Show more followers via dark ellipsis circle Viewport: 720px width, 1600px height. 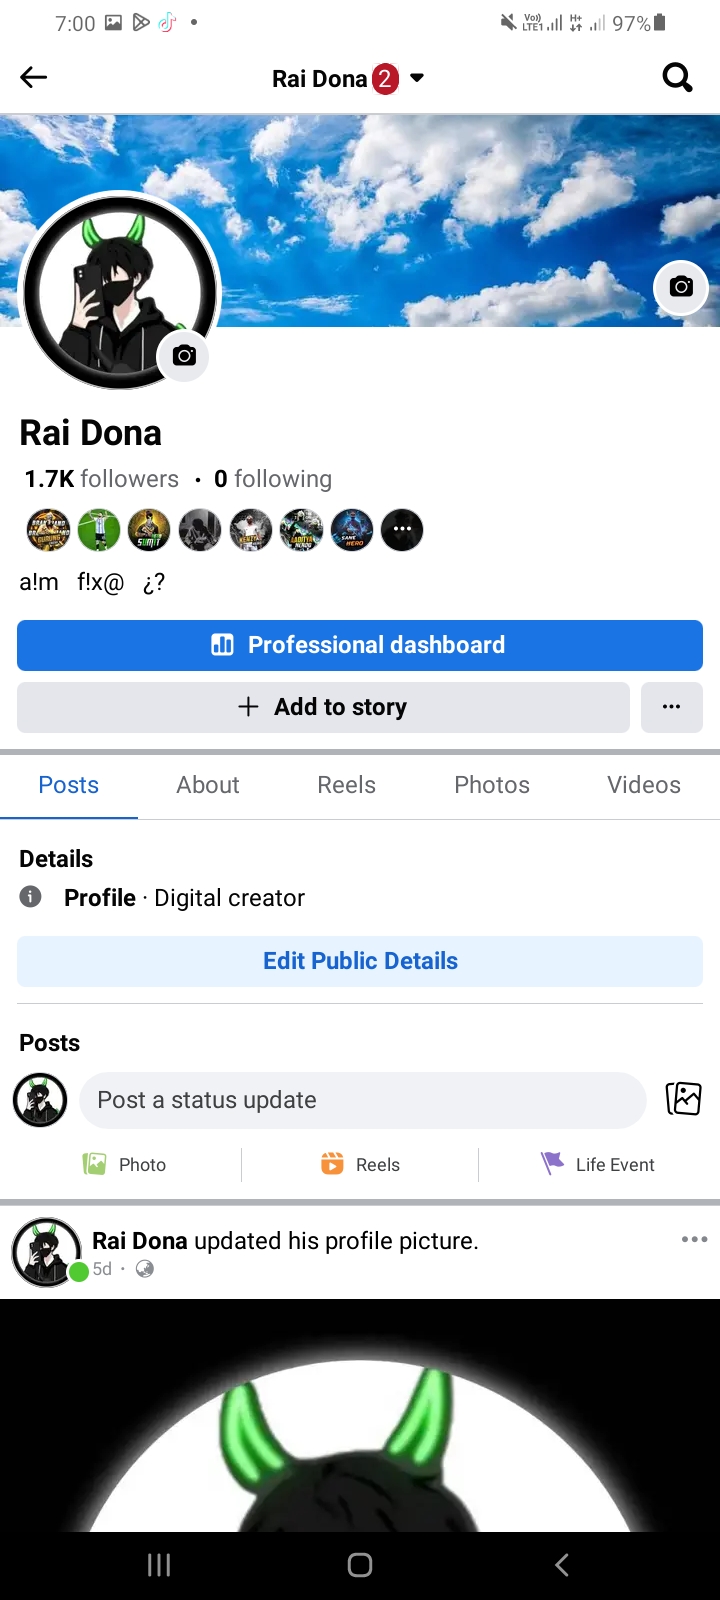point(402,529)
